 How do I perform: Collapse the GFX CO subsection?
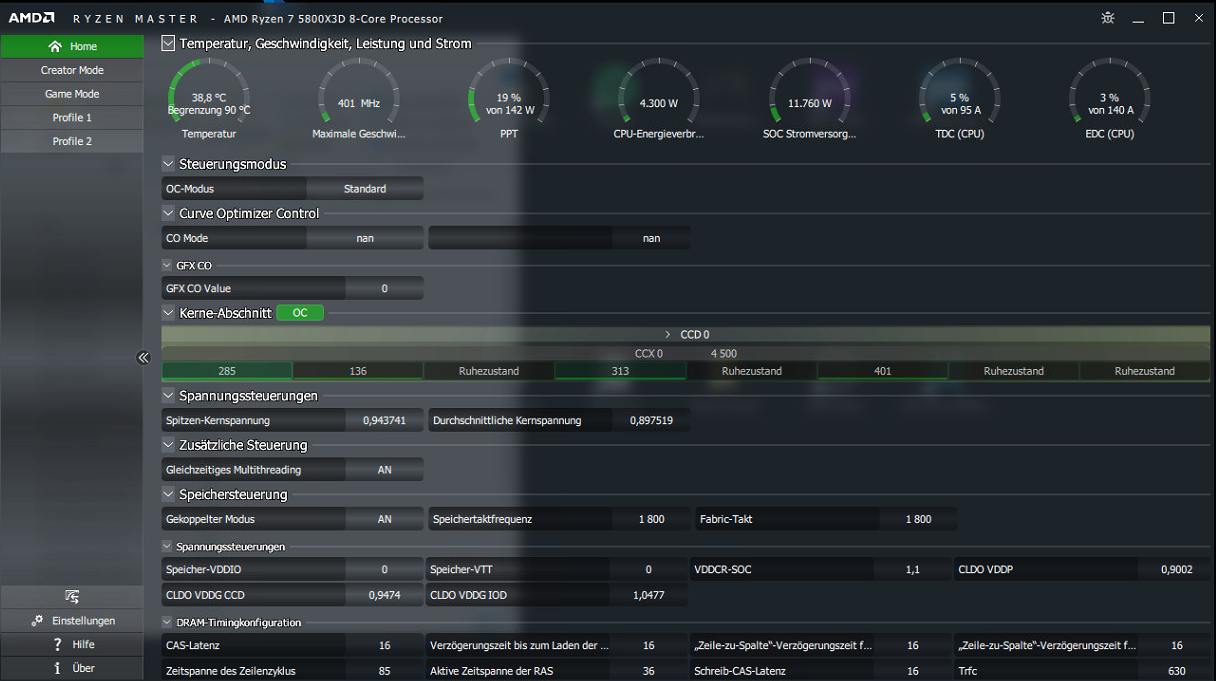pos(167,265)
